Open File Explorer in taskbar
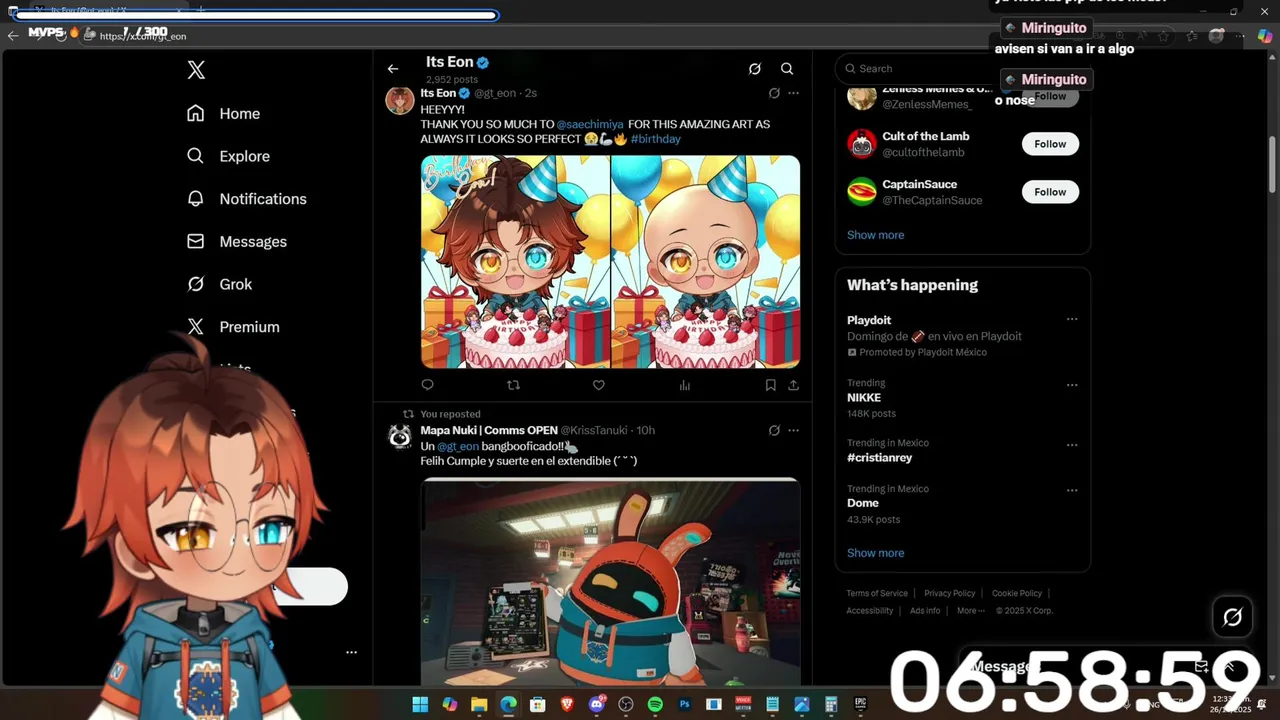The width and height of the screenshot is (1280, 720). 479,705
